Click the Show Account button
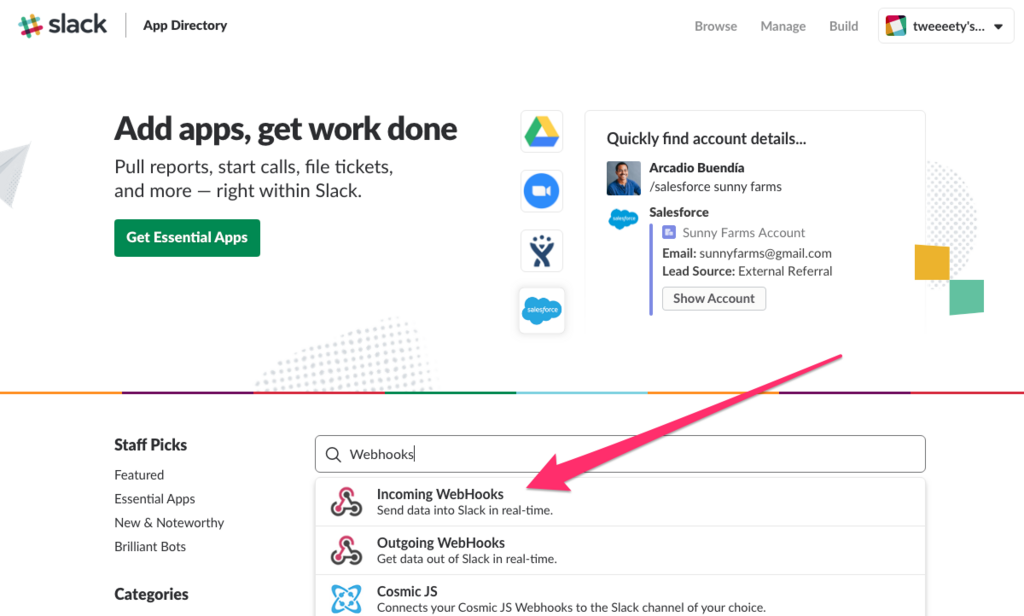The image size is (1024, 616). [x=714, y=299]
